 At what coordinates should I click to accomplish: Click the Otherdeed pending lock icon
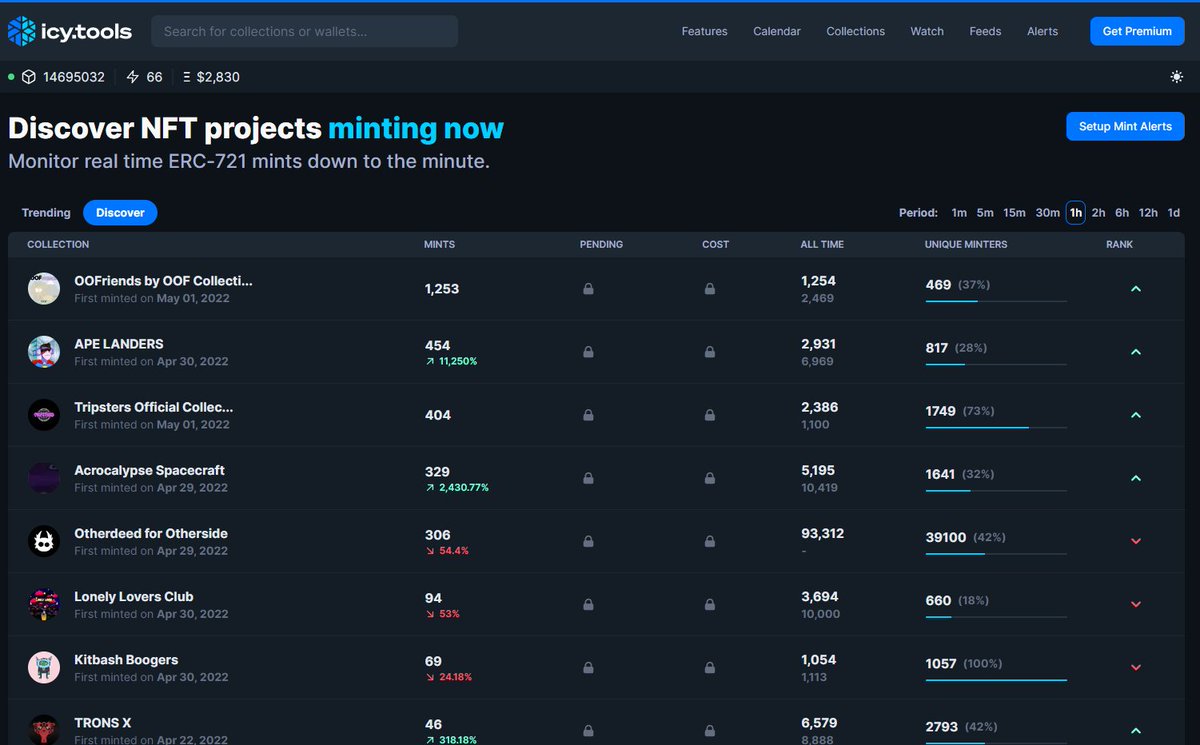(x=588, y=541)
